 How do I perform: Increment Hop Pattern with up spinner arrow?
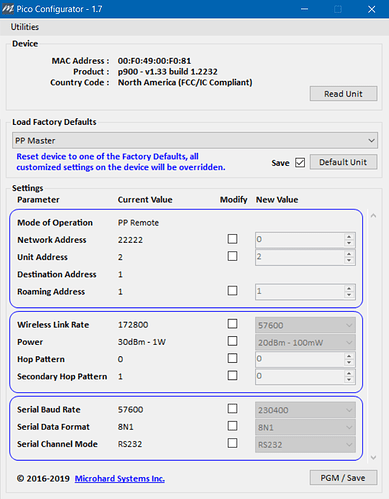pos(349,356)
